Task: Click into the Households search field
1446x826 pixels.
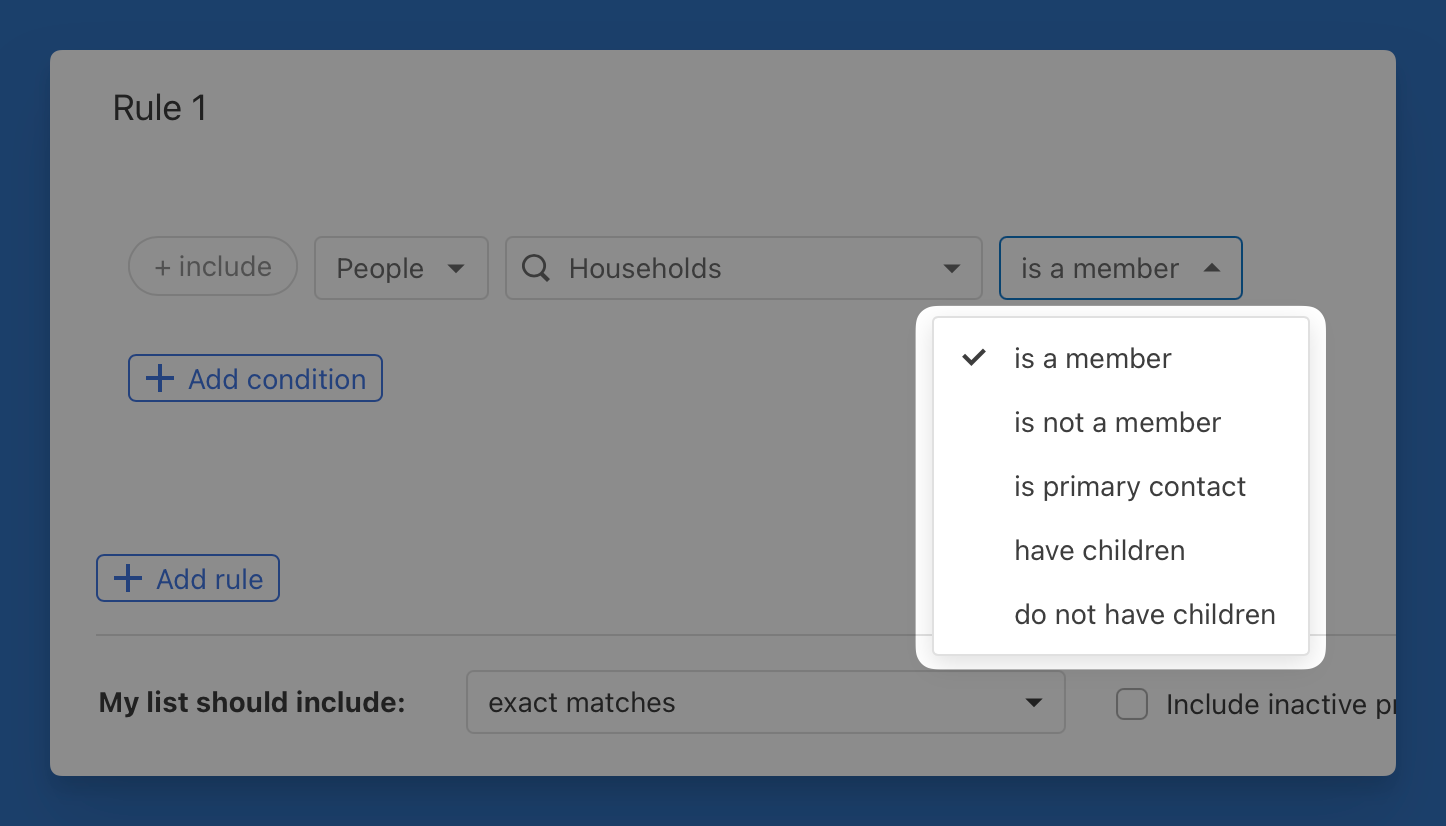Action: click(x=740, y=268)
